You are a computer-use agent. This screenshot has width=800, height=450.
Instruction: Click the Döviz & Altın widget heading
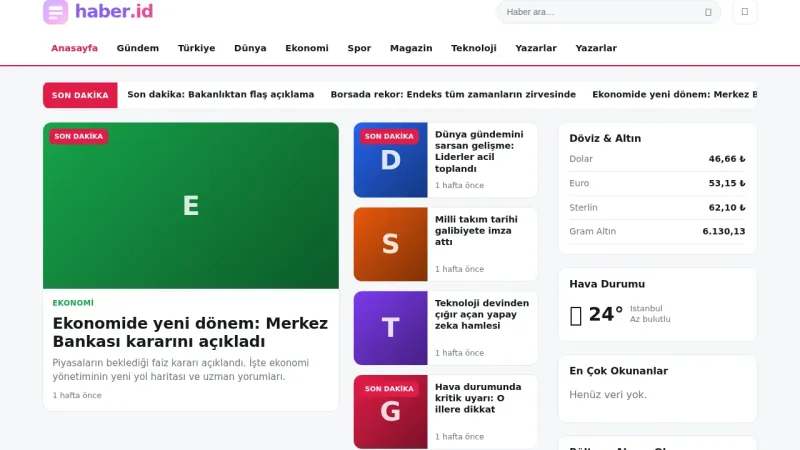click(x=605, y=138)
